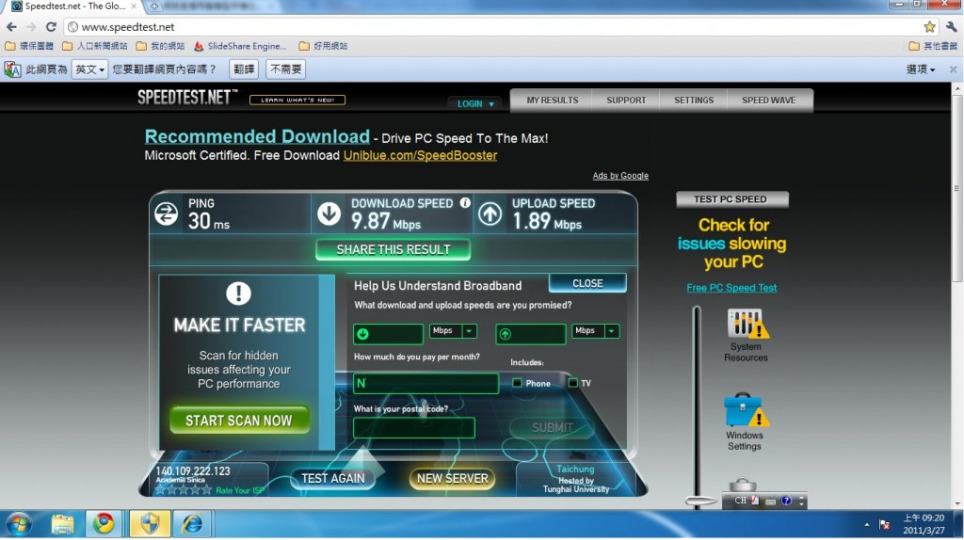Click the download speed arrow icon
Viewport: 964px width, 540px height.
329,213
